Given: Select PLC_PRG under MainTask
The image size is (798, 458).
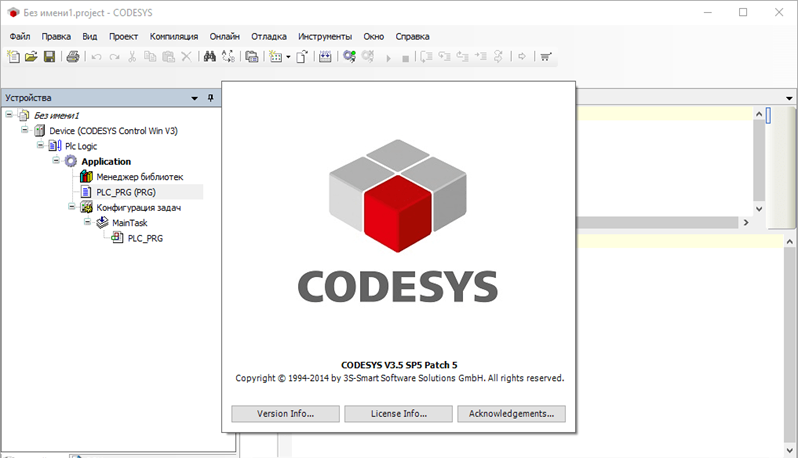Looking at the screenshot, I should point(145,238).
